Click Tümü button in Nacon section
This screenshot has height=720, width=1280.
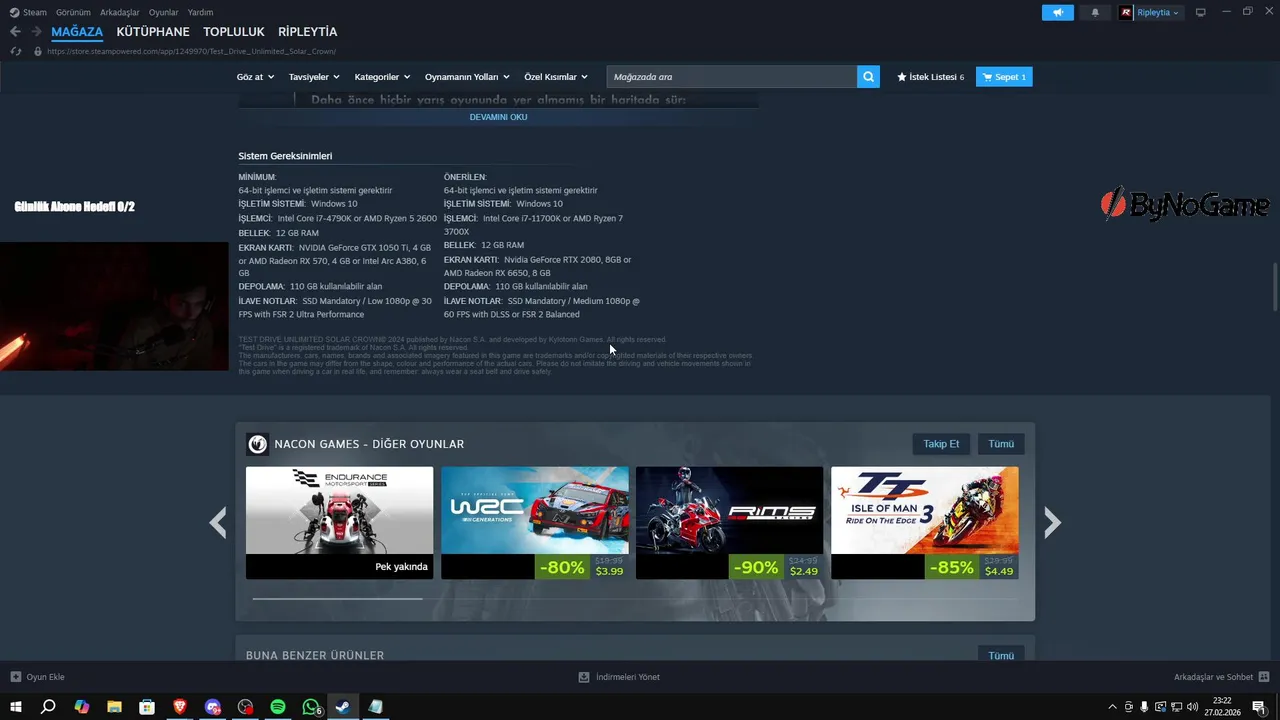click(1001, 444)
